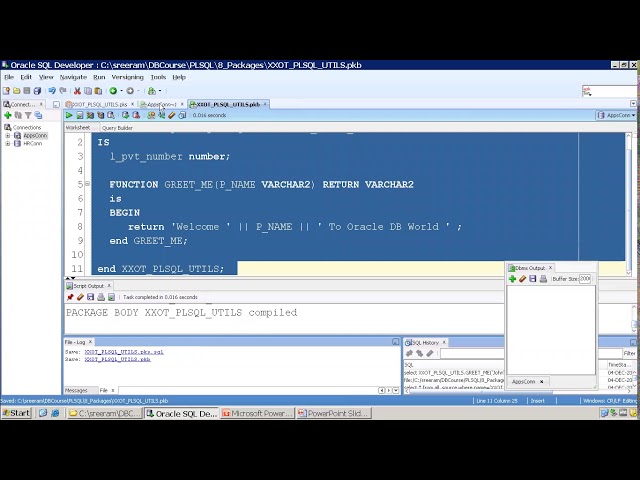This screenshot has height=480, width=640.
Task: Open the Edit menu
Action: pos(26,77)
